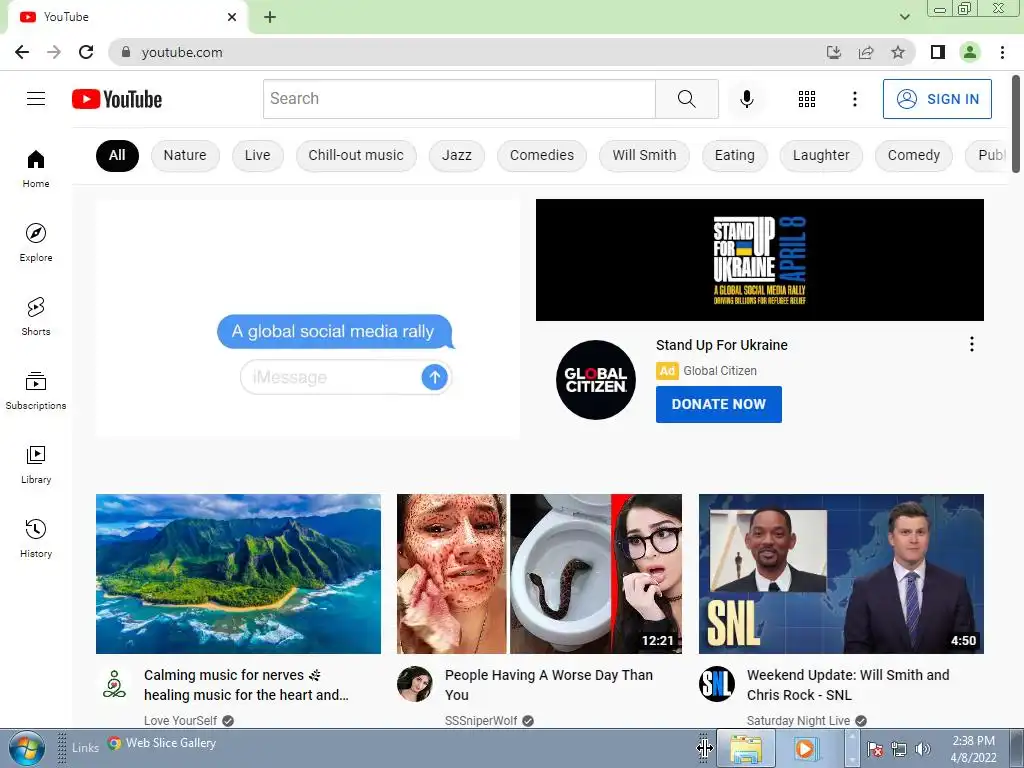Reload the page
Viewport: 1024px width, 768px height.
tap(86, 52)
